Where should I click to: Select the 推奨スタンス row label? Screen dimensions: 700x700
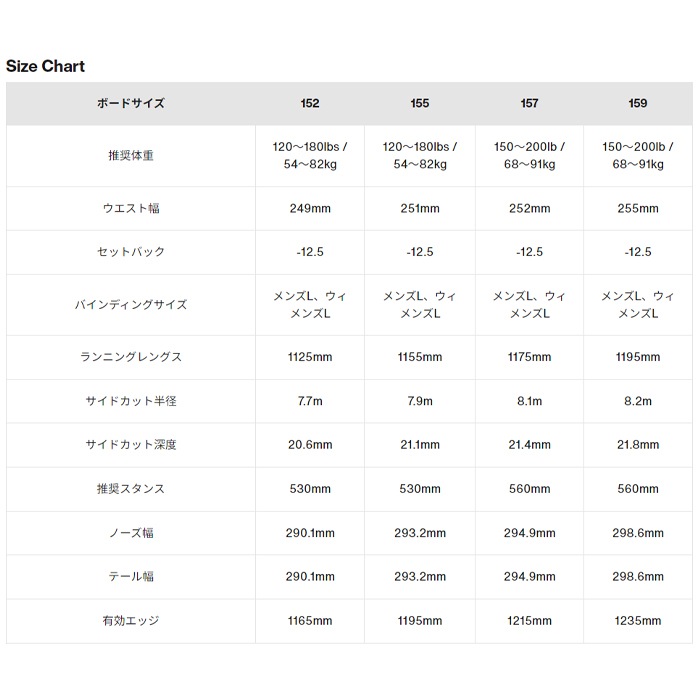click(131, 489)
